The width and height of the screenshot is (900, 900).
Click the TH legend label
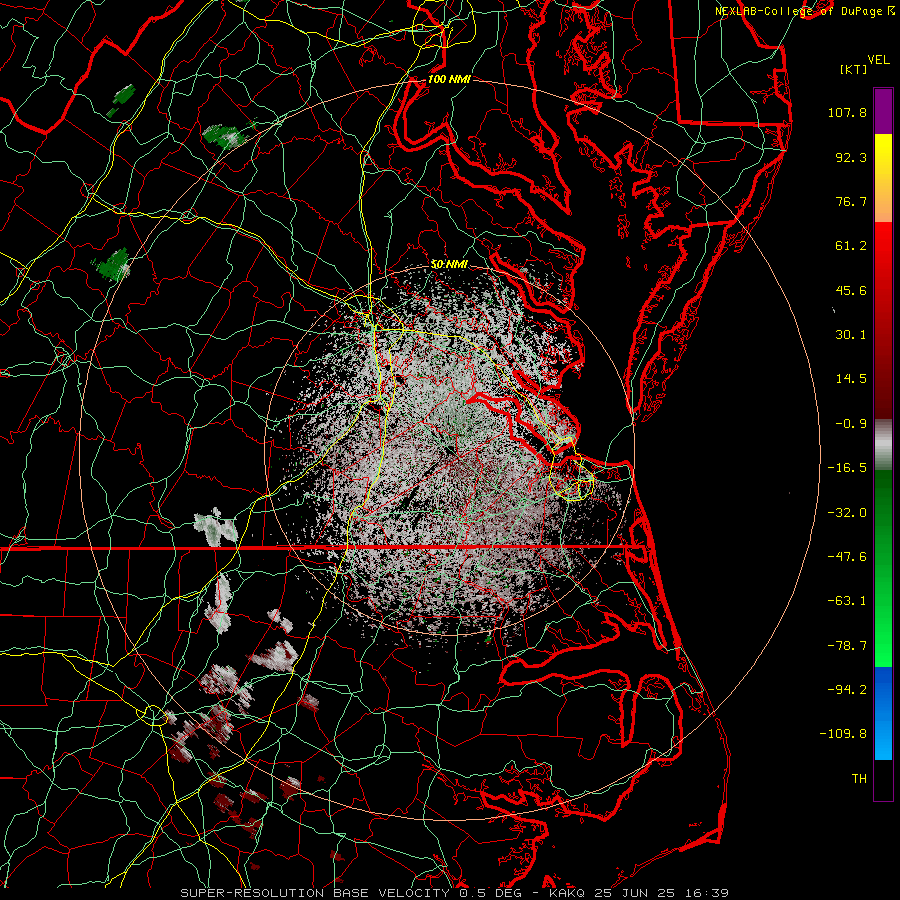tap(859, 779)
